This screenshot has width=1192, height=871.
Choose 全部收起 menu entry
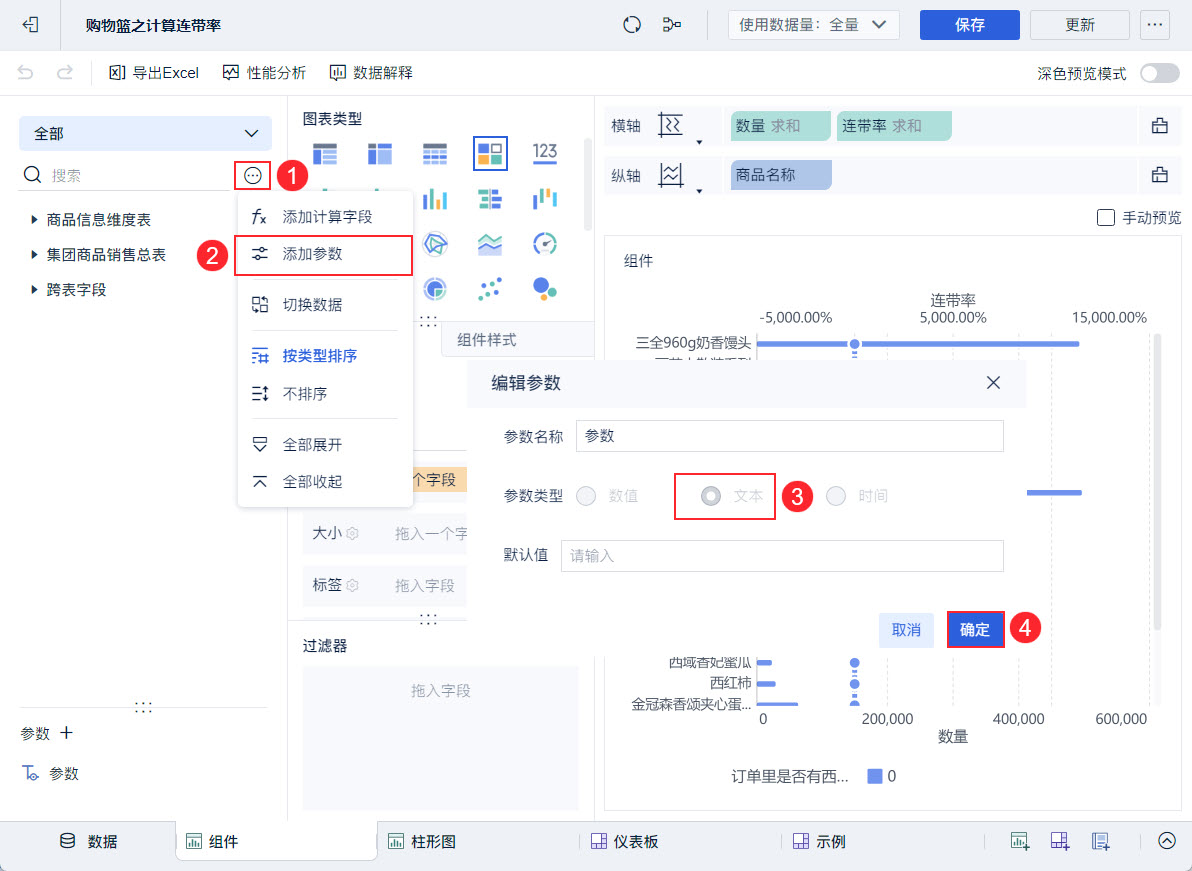[325, 482]
